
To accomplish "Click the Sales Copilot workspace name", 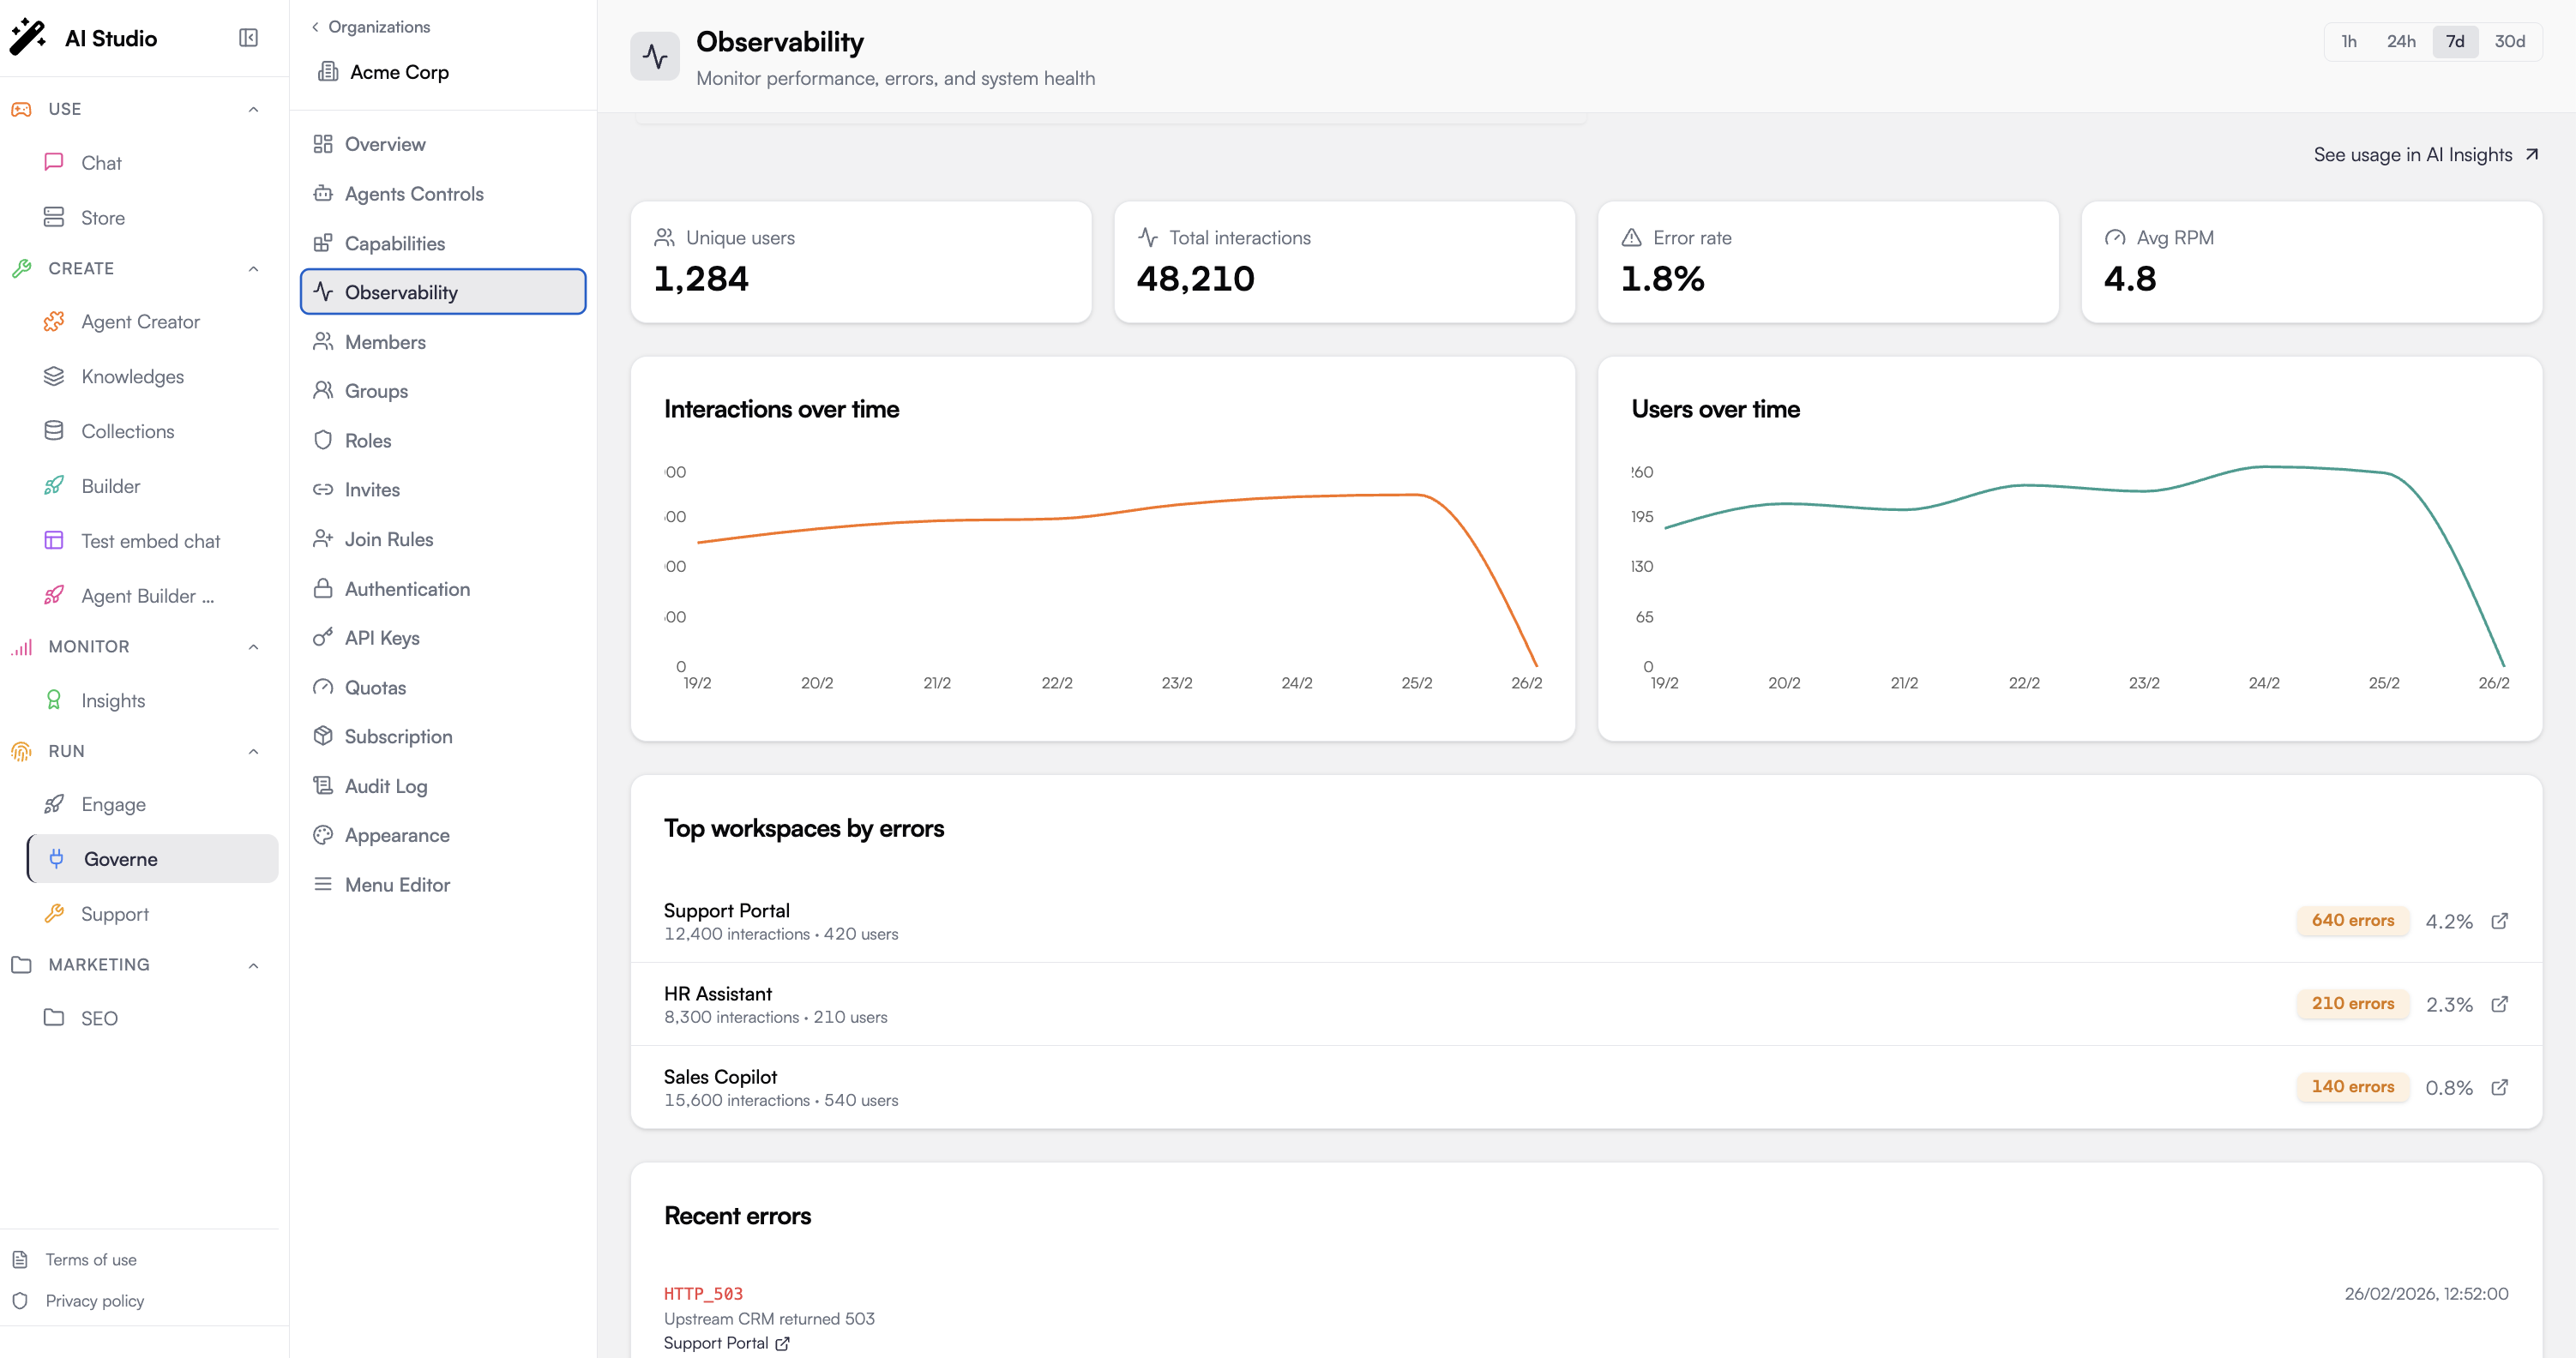I will tap(720, 1077).
